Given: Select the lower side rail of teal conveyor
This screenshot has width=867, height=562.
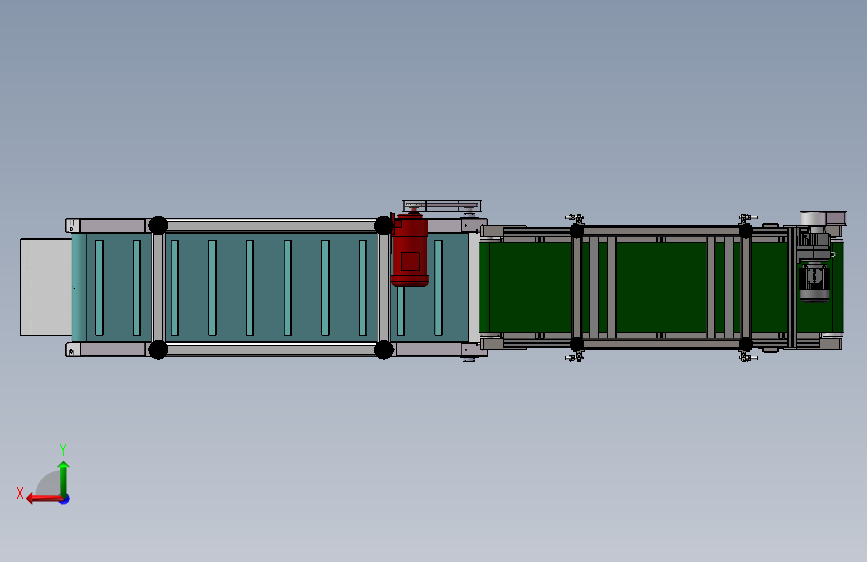Looking at the screenshot, I should (x=276, y=350).
